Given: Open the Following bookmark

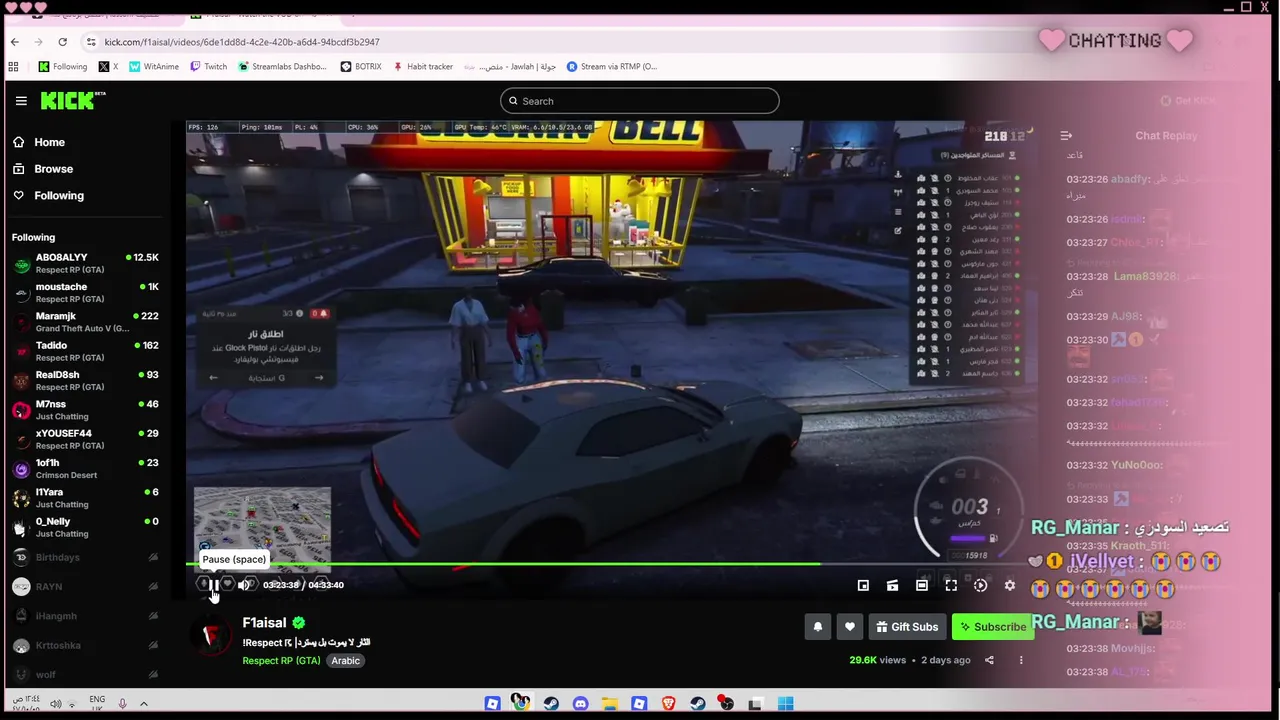Looking at the screenshot, I should [x=62, y=67].
